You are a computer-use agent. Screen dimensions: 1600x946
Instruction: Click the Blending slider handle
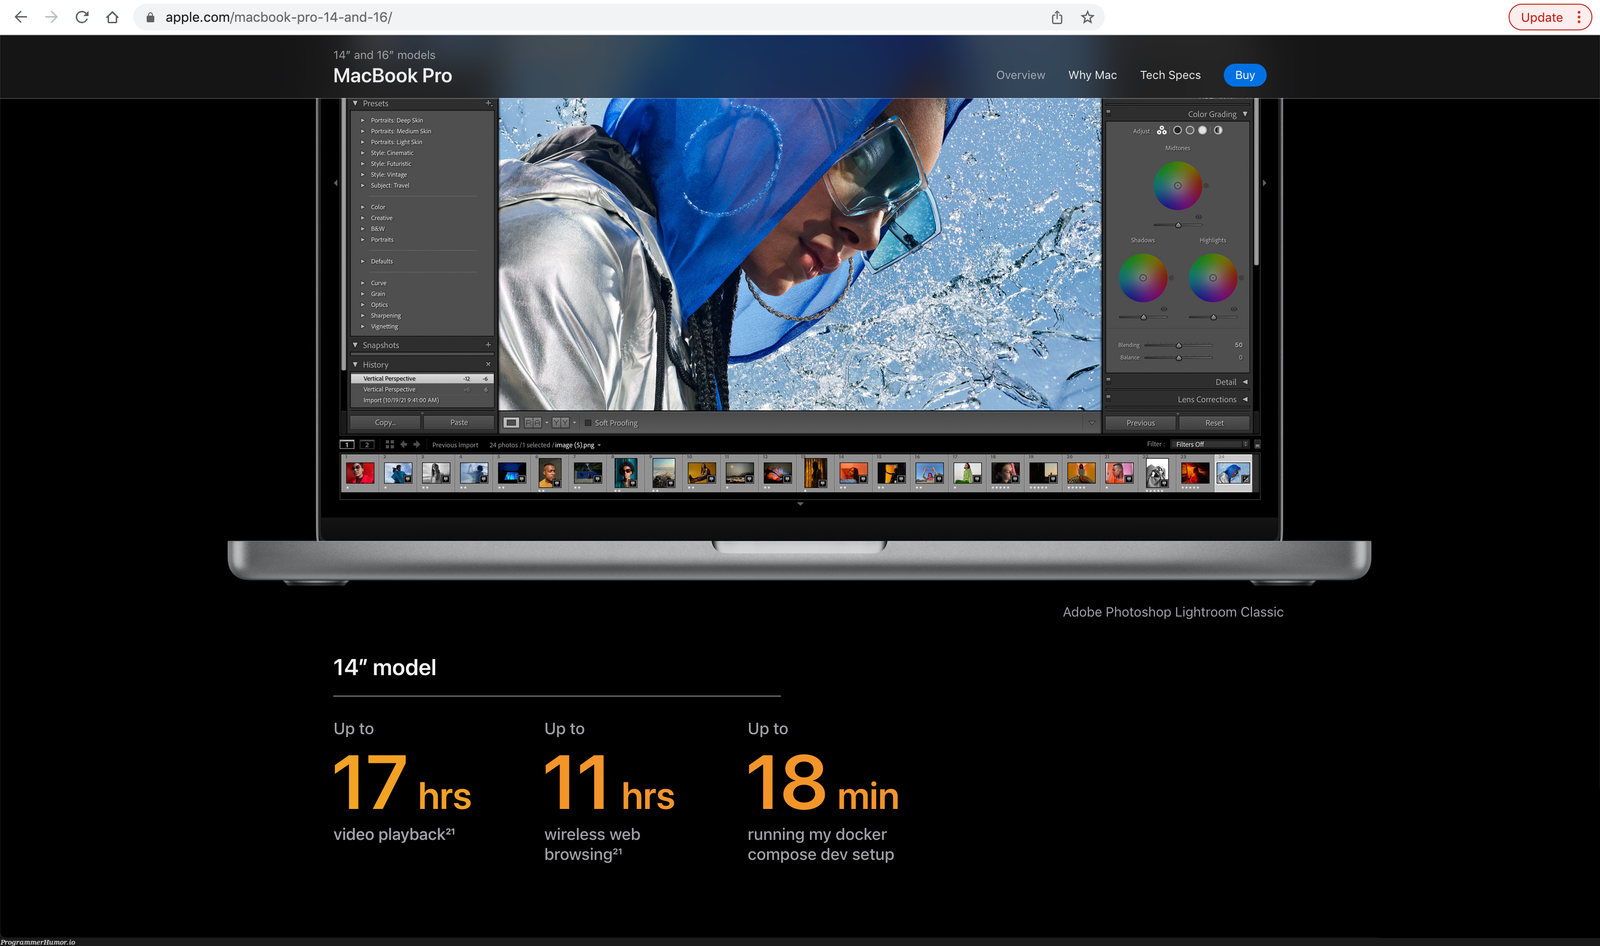(x=1179, y=345)
